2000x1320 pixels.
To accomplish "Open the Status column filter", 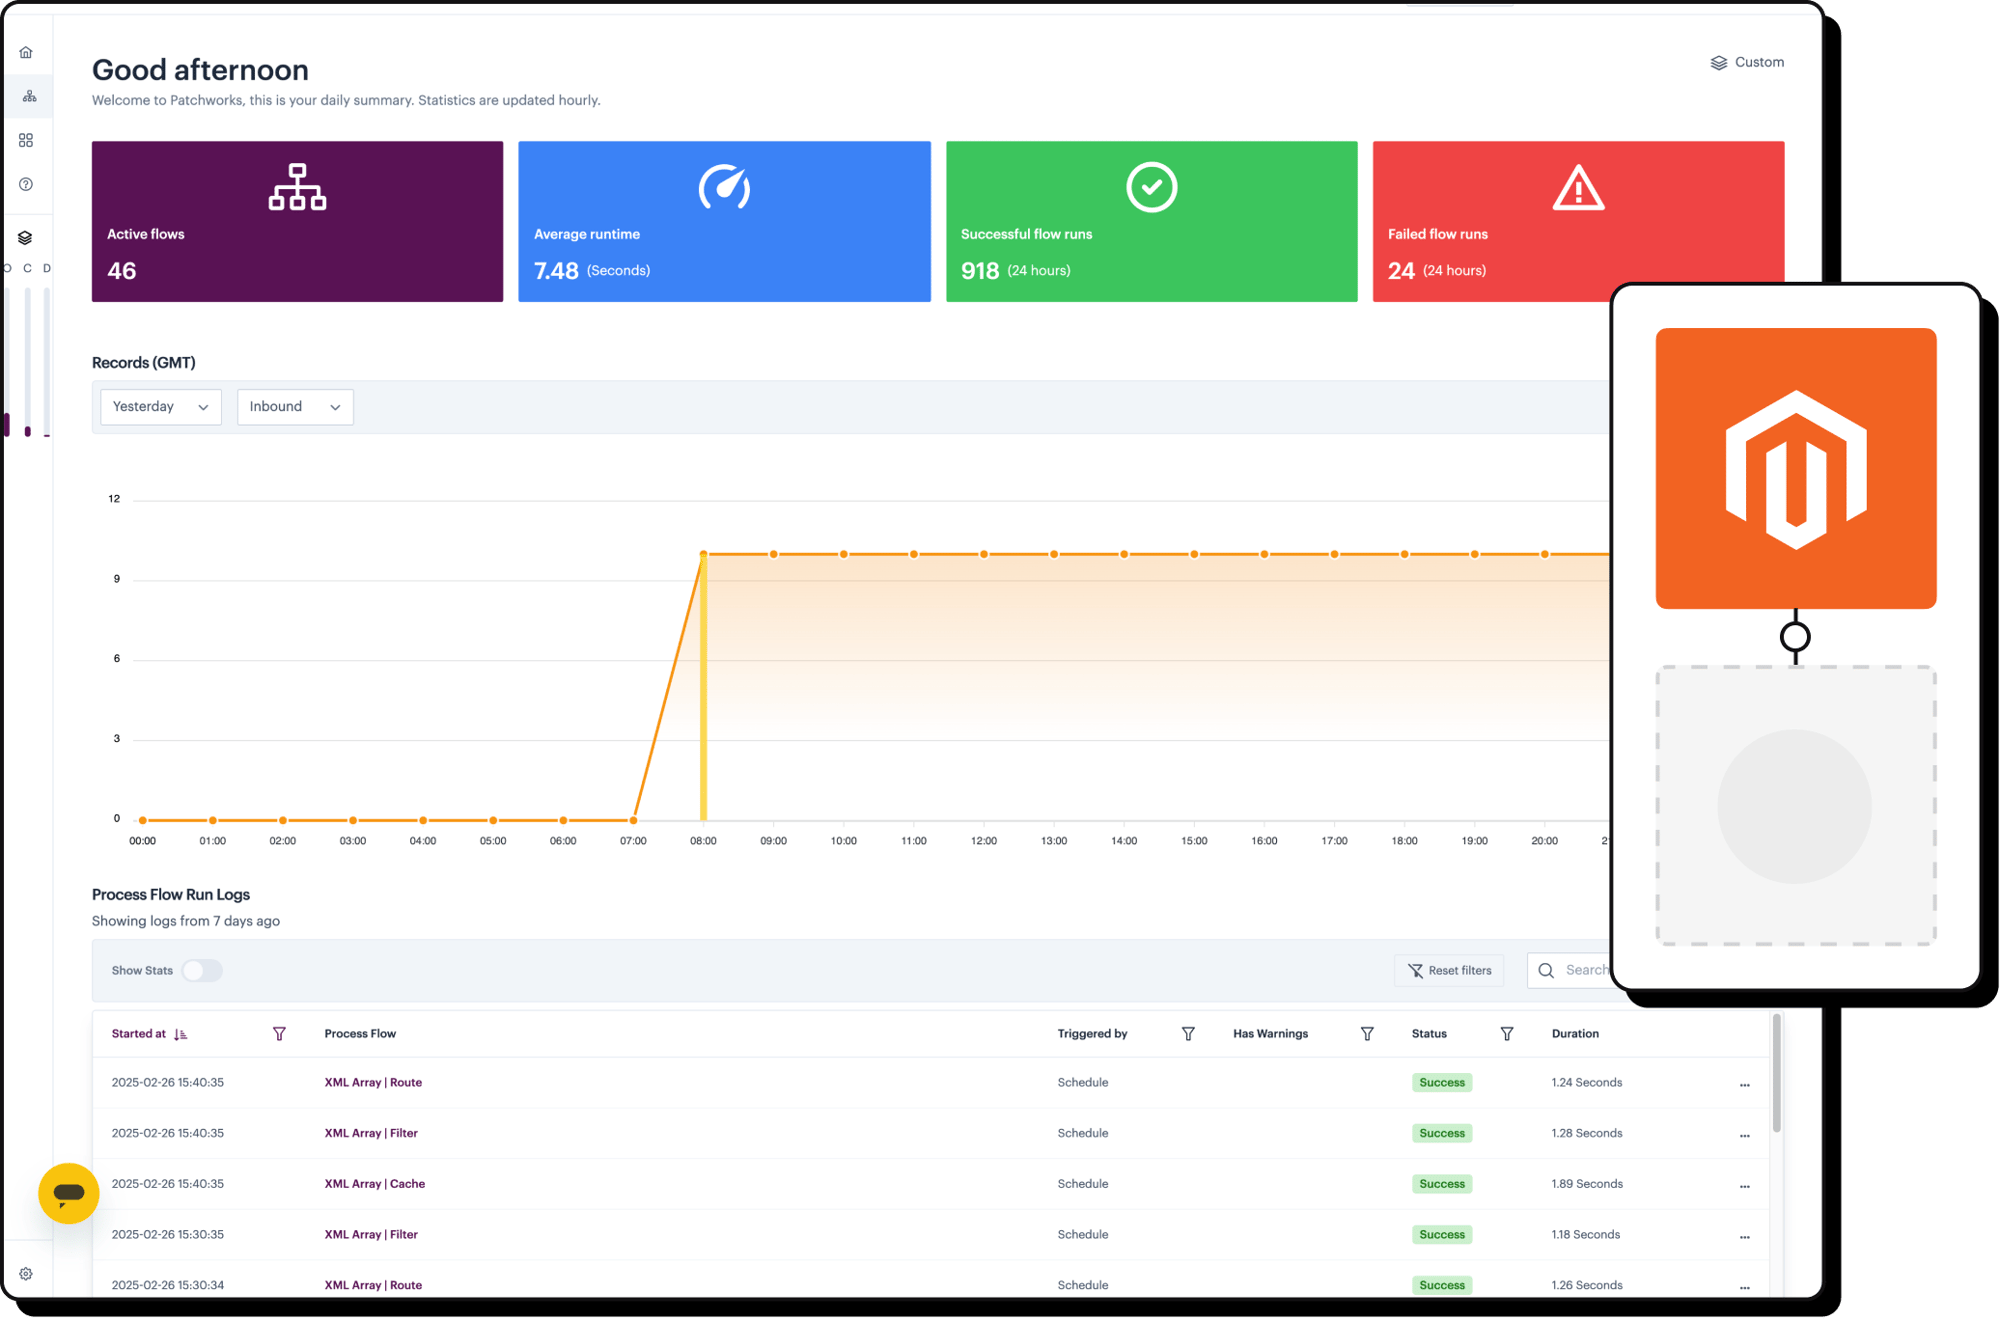I will (1506, 1034).
